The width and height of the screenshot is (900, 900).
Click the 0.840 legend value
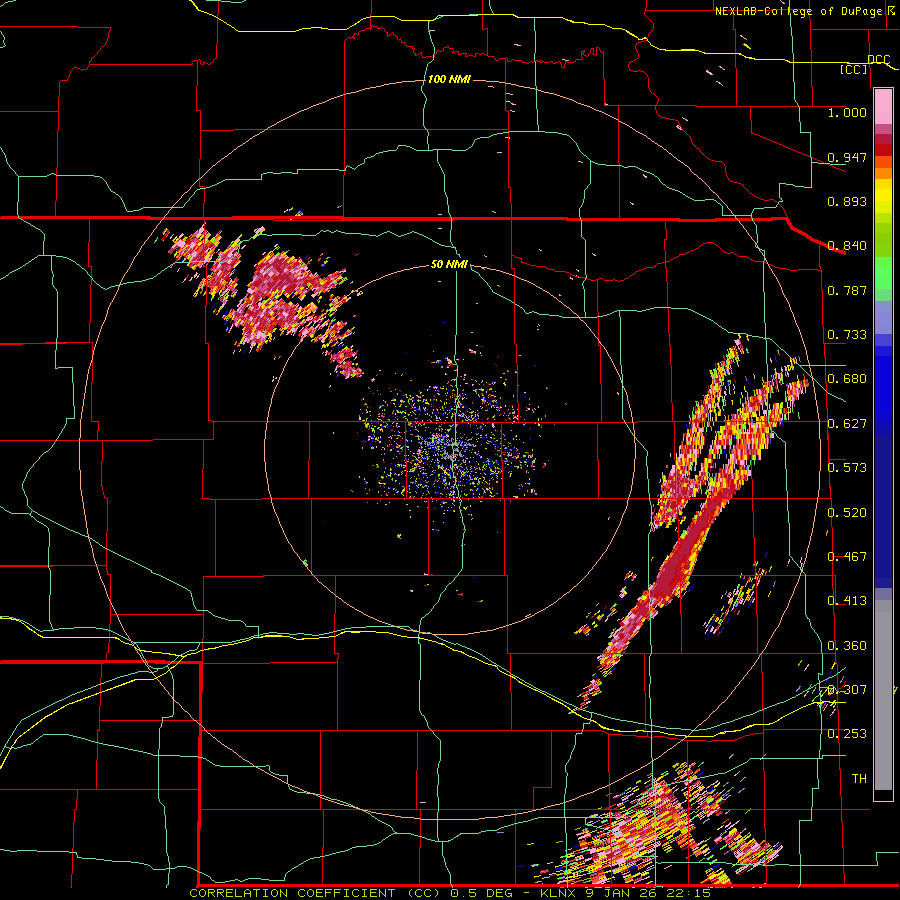click(847, 246)
